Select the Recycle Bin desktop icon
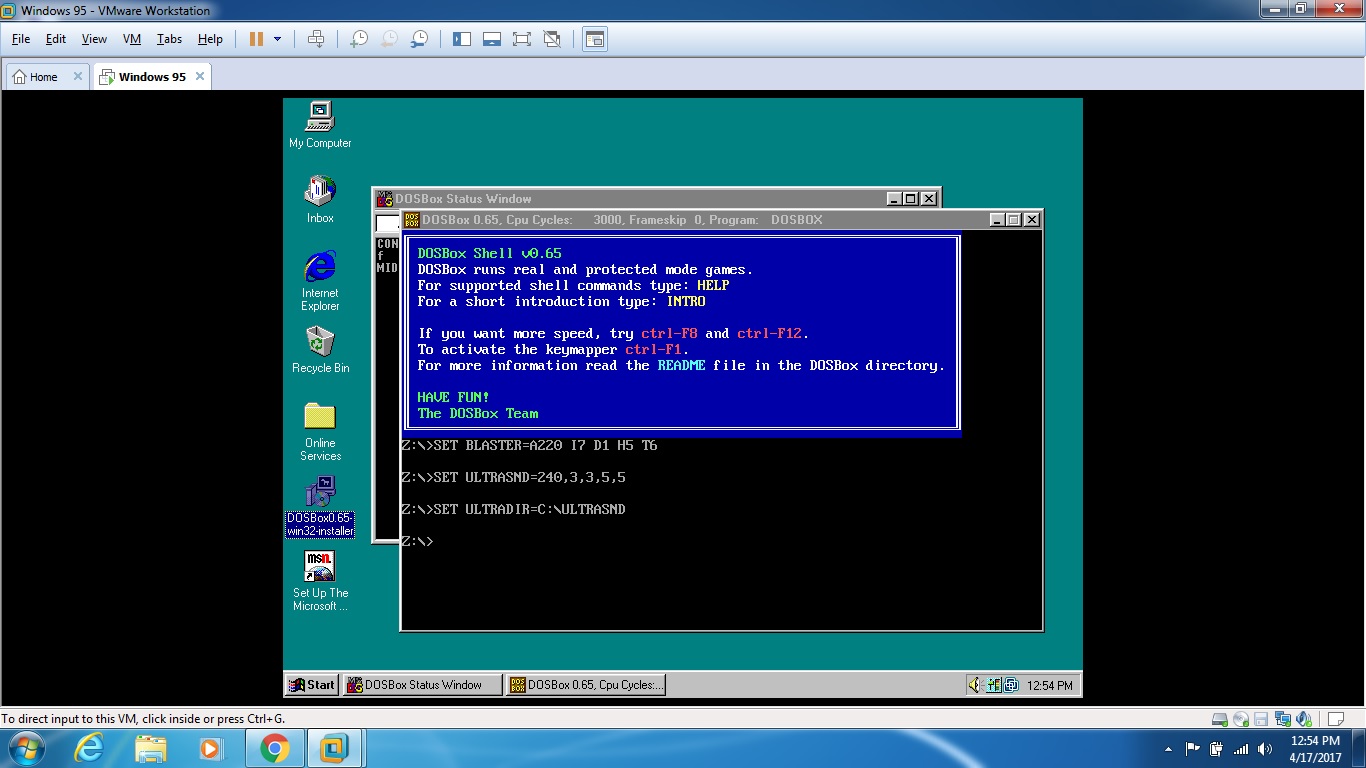The height and width of the screenshot is (768, 1366). tap(320, 350)
